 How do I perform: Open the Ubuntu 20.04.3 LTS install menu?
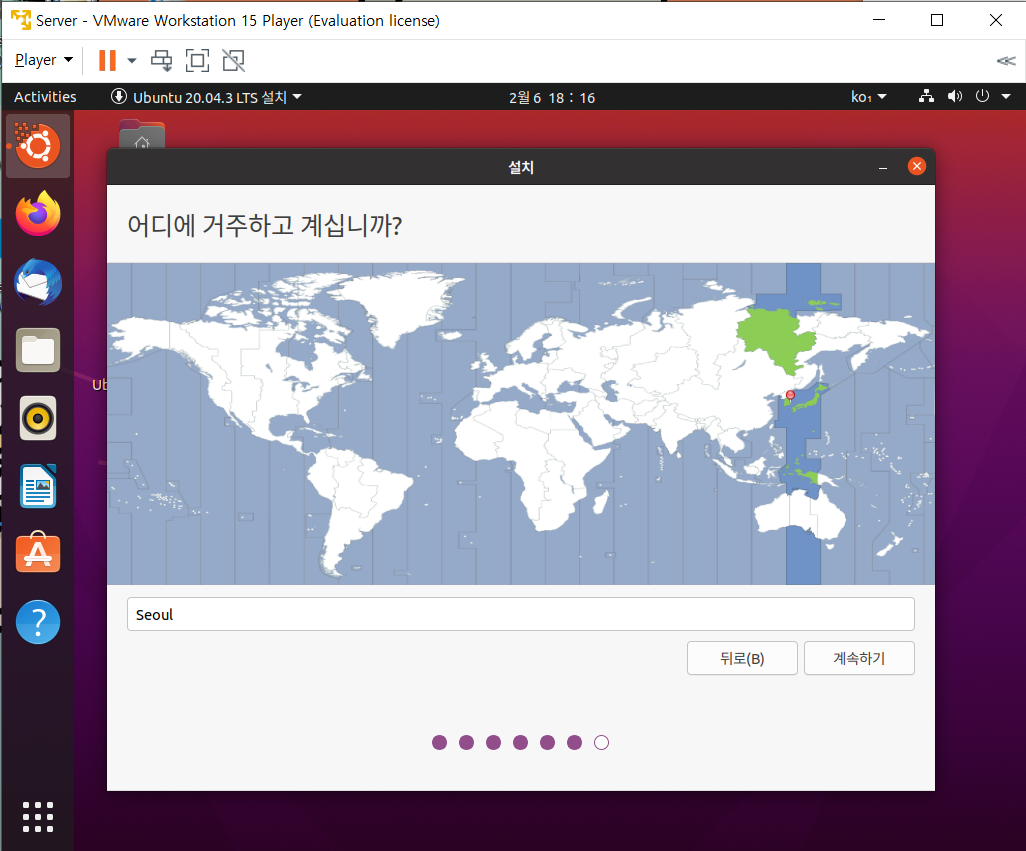coord(206,97)
